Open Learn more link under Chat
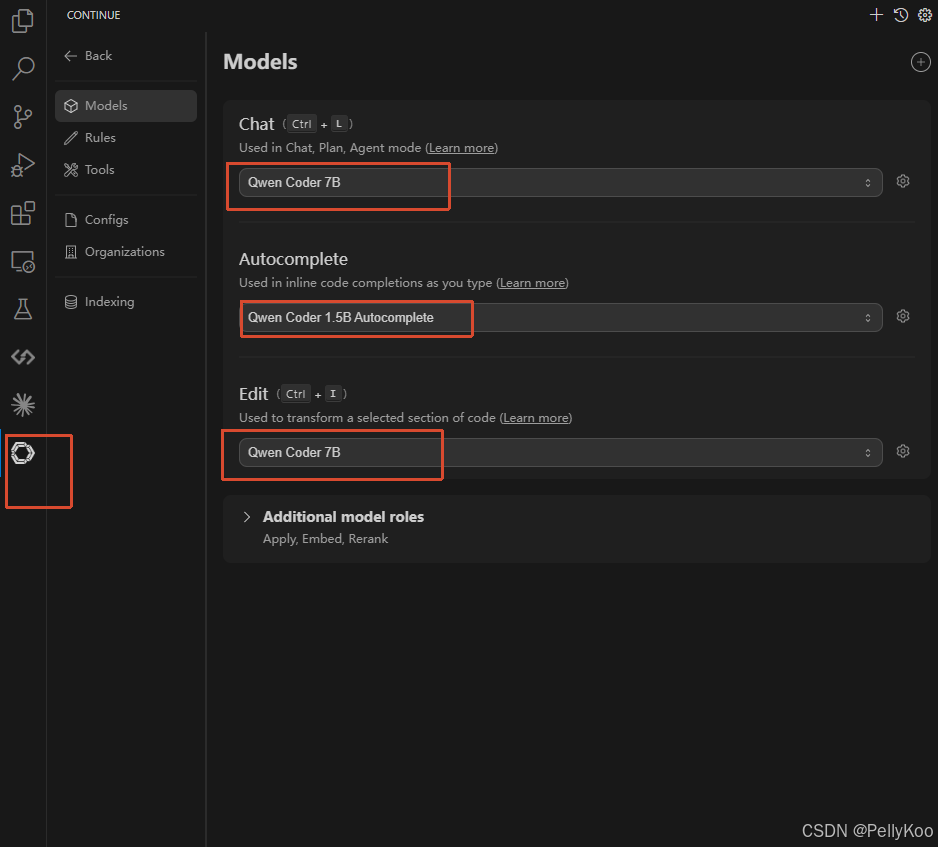The image size is (938, 847). [x=461, y=148]
